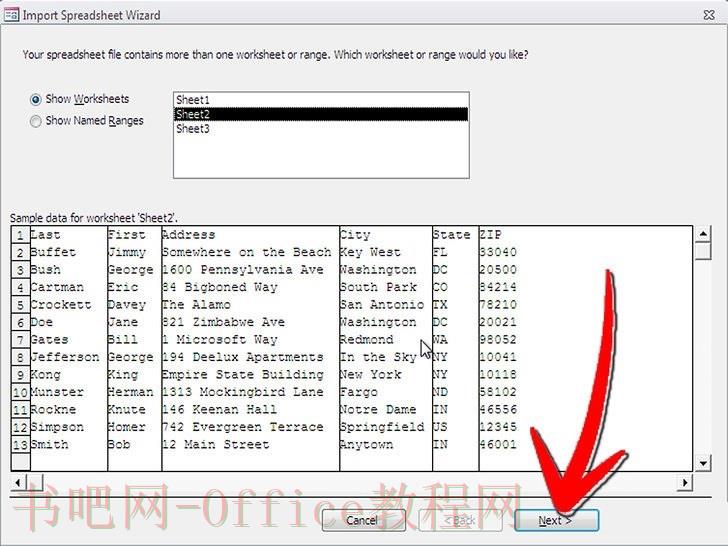Choose Sheet3 in the worksheet list
This screenshot has height=546, width=728.
[321, 129]
